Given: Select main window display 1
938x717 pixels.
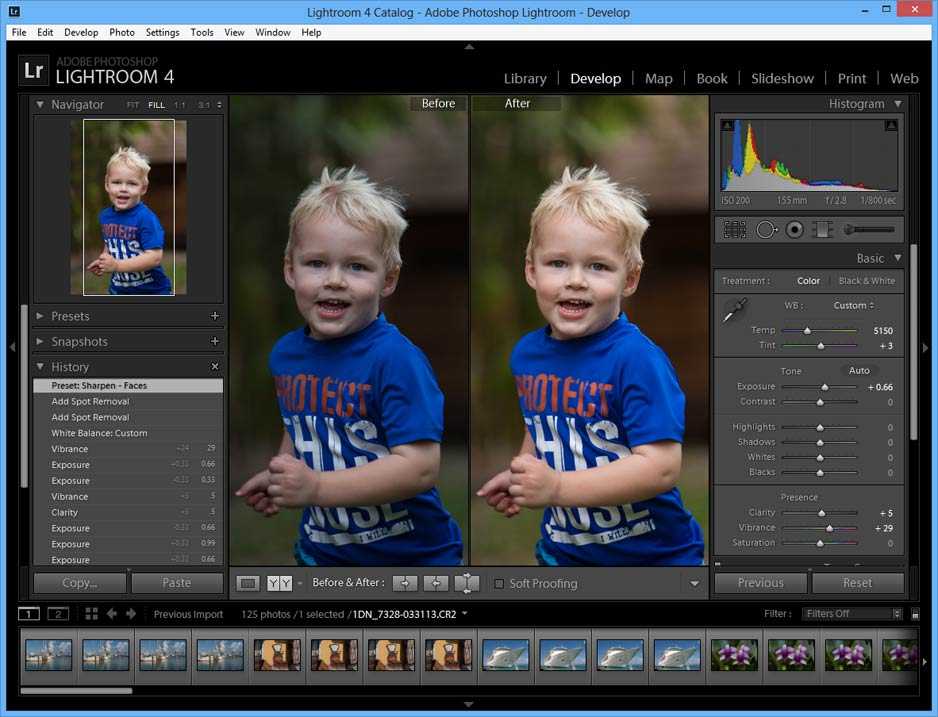Looking at the screenshot, I should pyautogui.click(x=29, y=614).
